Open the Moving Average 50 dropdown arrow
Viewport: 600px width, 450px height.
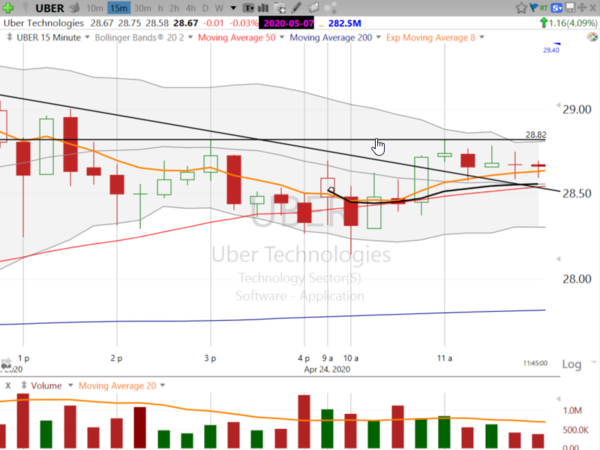(282, 37)
